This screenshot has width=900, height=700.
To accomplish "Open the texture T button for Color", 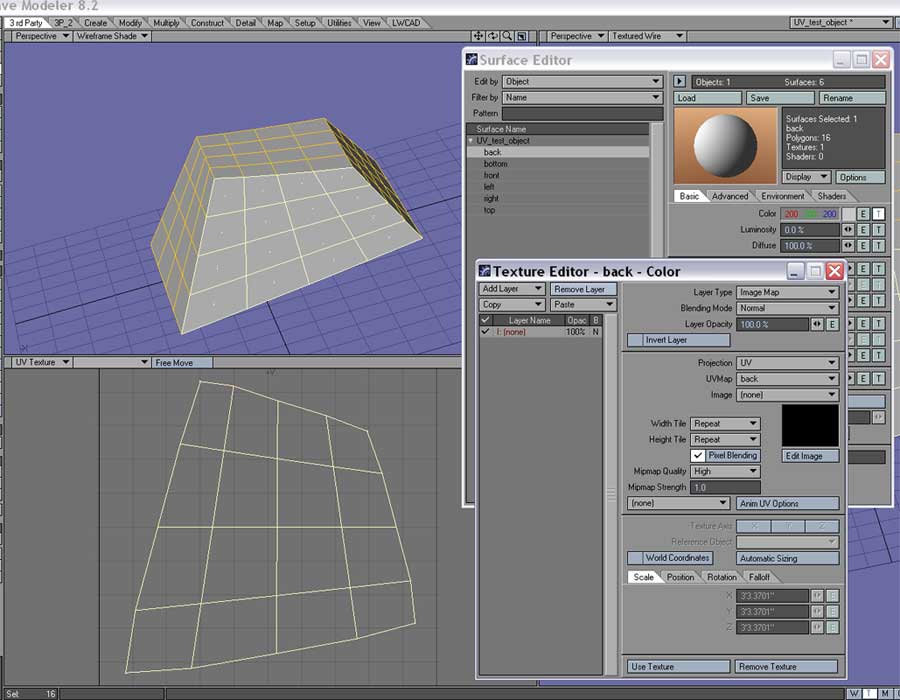I will pos(878,214).
